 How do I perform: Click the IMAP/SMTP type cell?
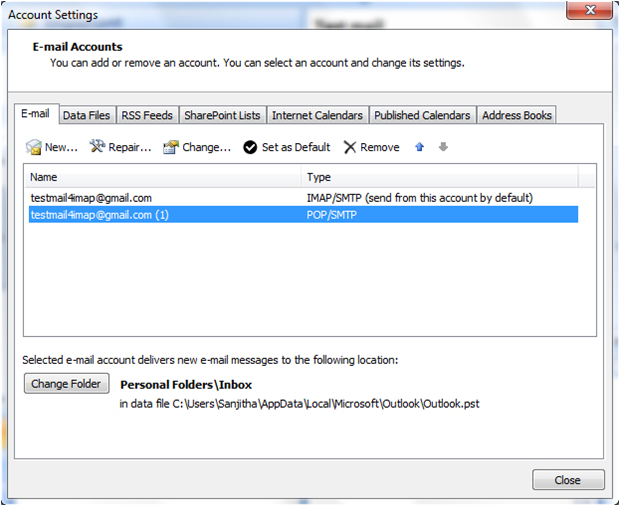[420, 198]
